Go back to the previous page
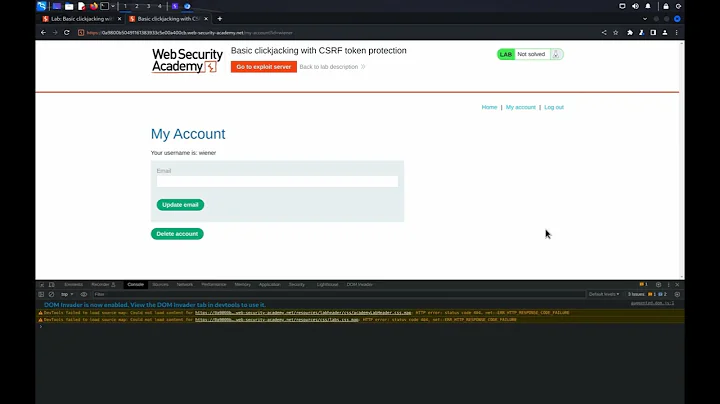Viewport: 720px width, 404px height. (x=43, y=33)
